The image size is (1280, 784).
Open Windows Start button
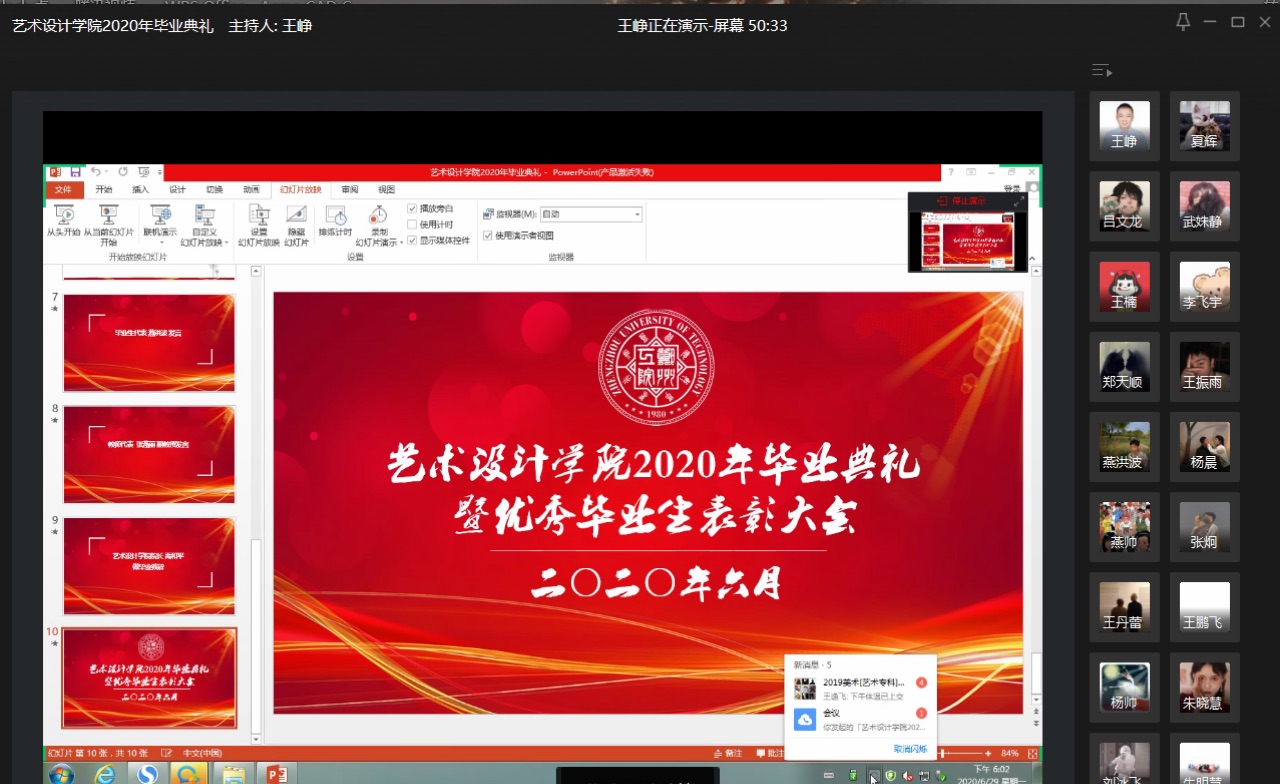pos(61,773)
